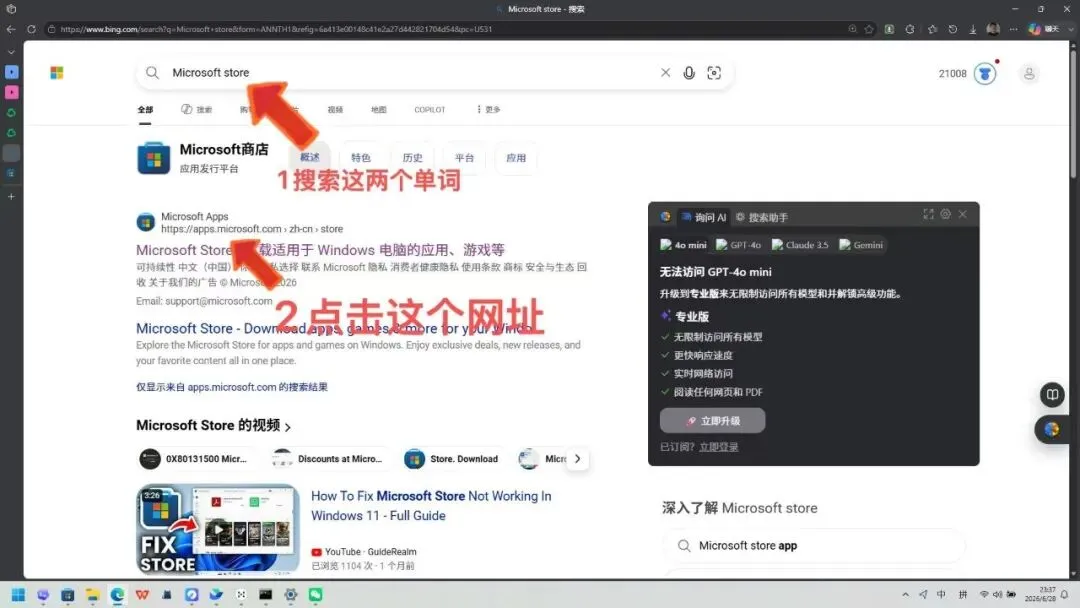
Task: Select the 0X80131500 Micr... video chip
Action: (x=197, y=459)
